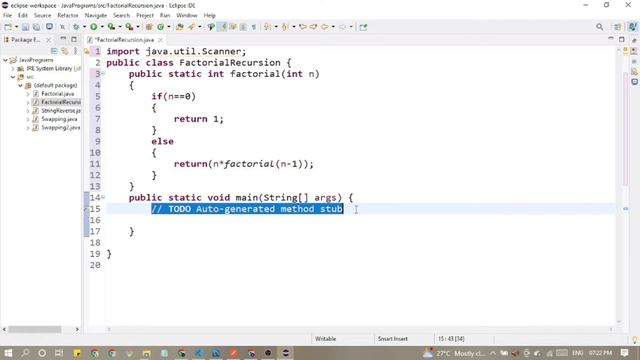Close the FactorialRecursion.java editor tab
Image resolution: width=640 pixels, height=360 pixels.
click(x=161, y=40)
